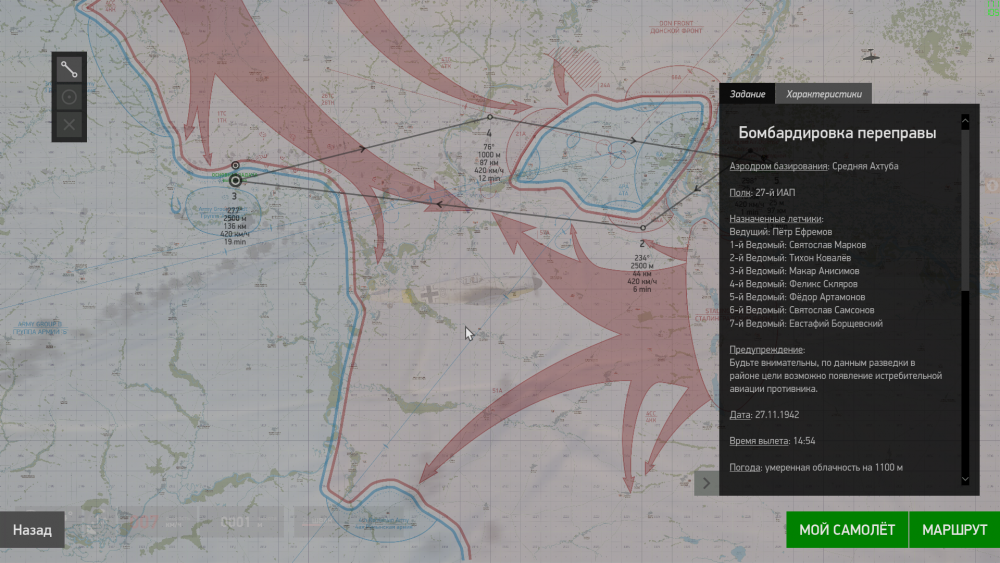Select pilot 2-й Ведомый: Тихон Ковалёв
Image resolution: width=1000 pixels, height=563 pixels.
click(790, 258)
